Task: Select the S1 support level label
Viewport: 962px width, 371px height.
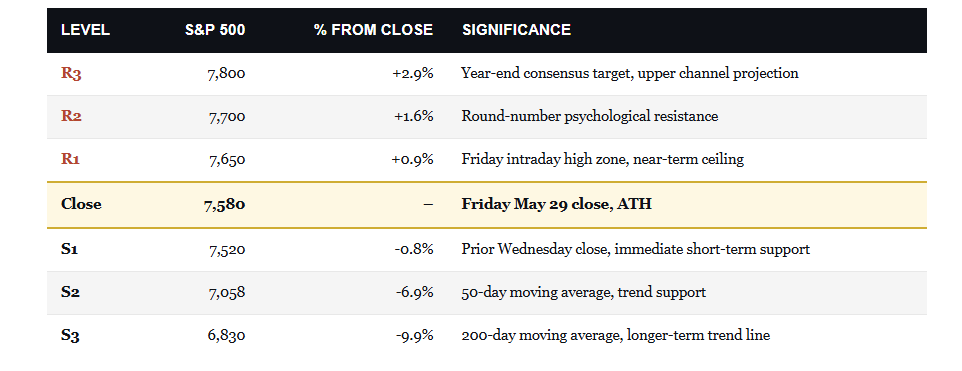Action: [x=70, y=250]
